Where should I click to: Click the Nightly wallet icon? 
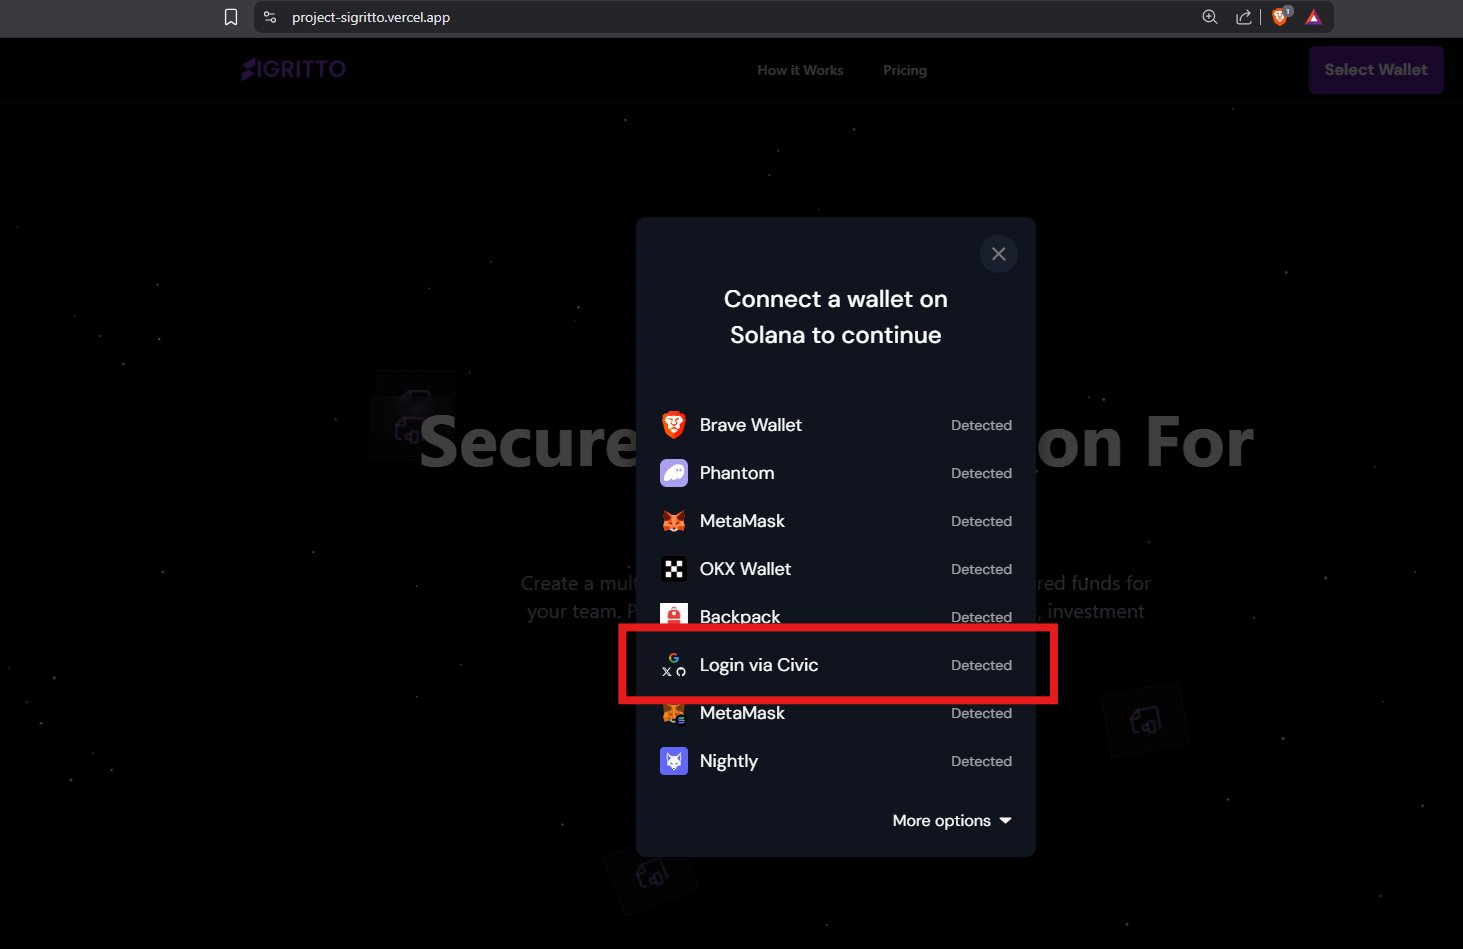[674, 761]
